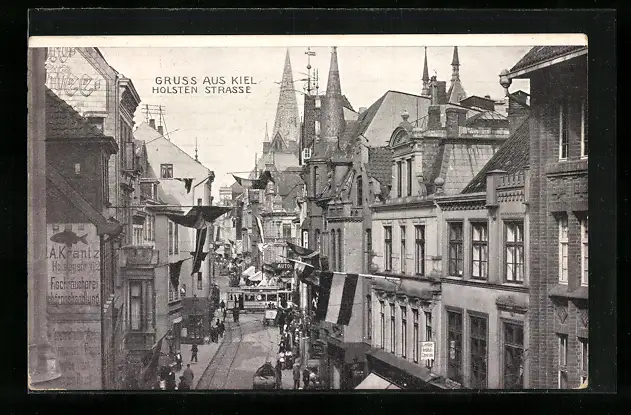Click the 'HOLSTEN STRASSE' caption line
Screen dimensions: 631x415
204,90
